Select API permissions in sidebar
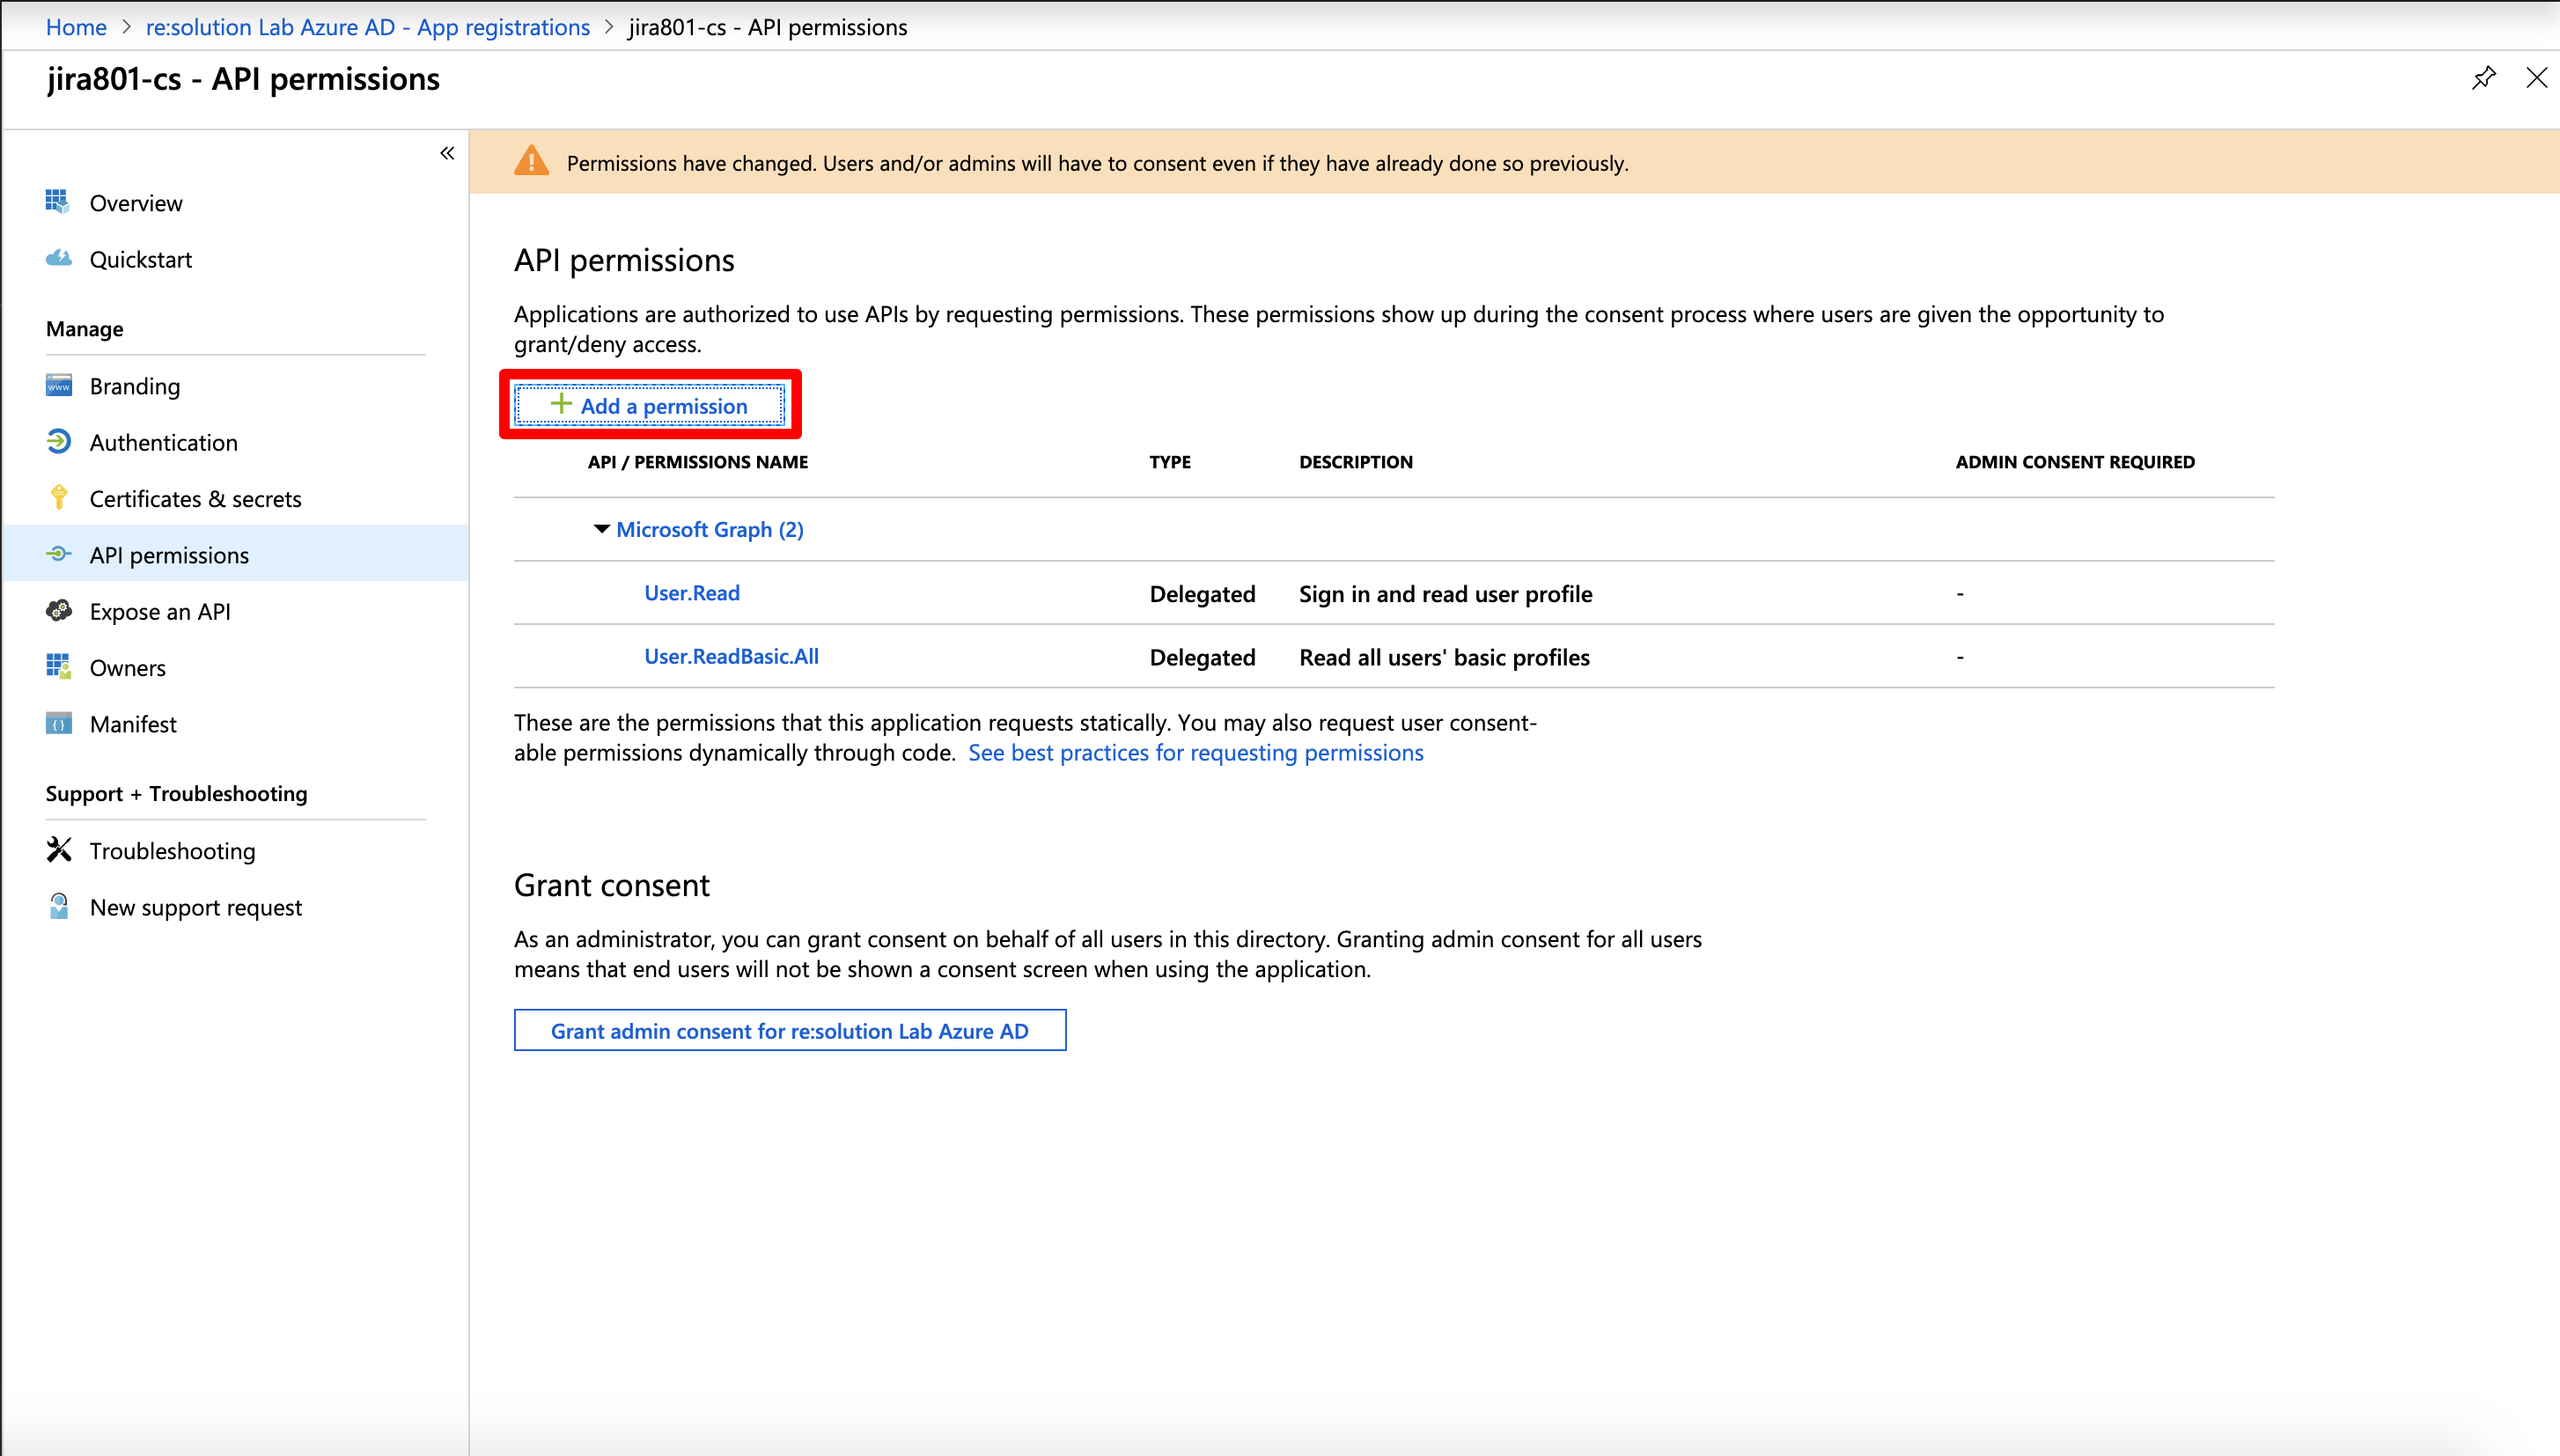Viewport: 2560px width, 1456px height. coord(236,554)
